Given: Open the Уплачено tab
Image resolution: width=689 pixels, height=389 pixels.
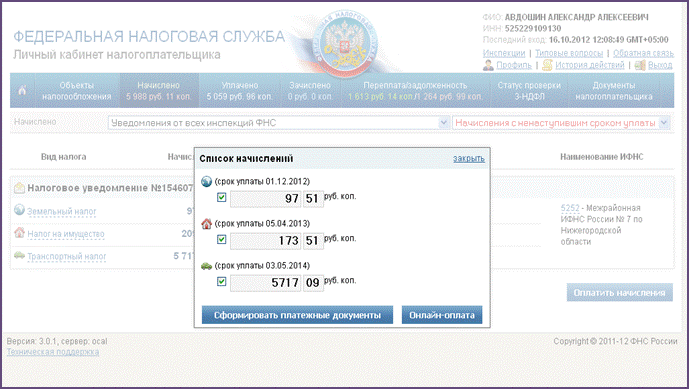Looking at the screenshot, I should [x=239, y=91].
